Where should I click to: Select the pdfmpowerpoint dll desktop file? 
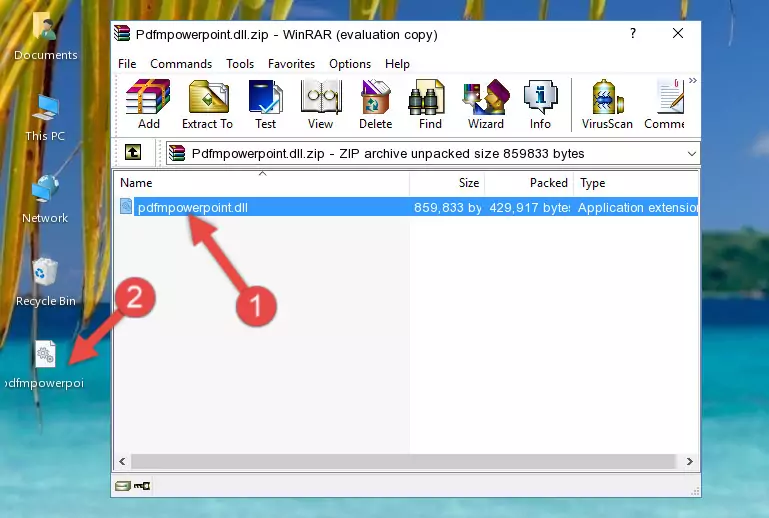coord(45,365)
